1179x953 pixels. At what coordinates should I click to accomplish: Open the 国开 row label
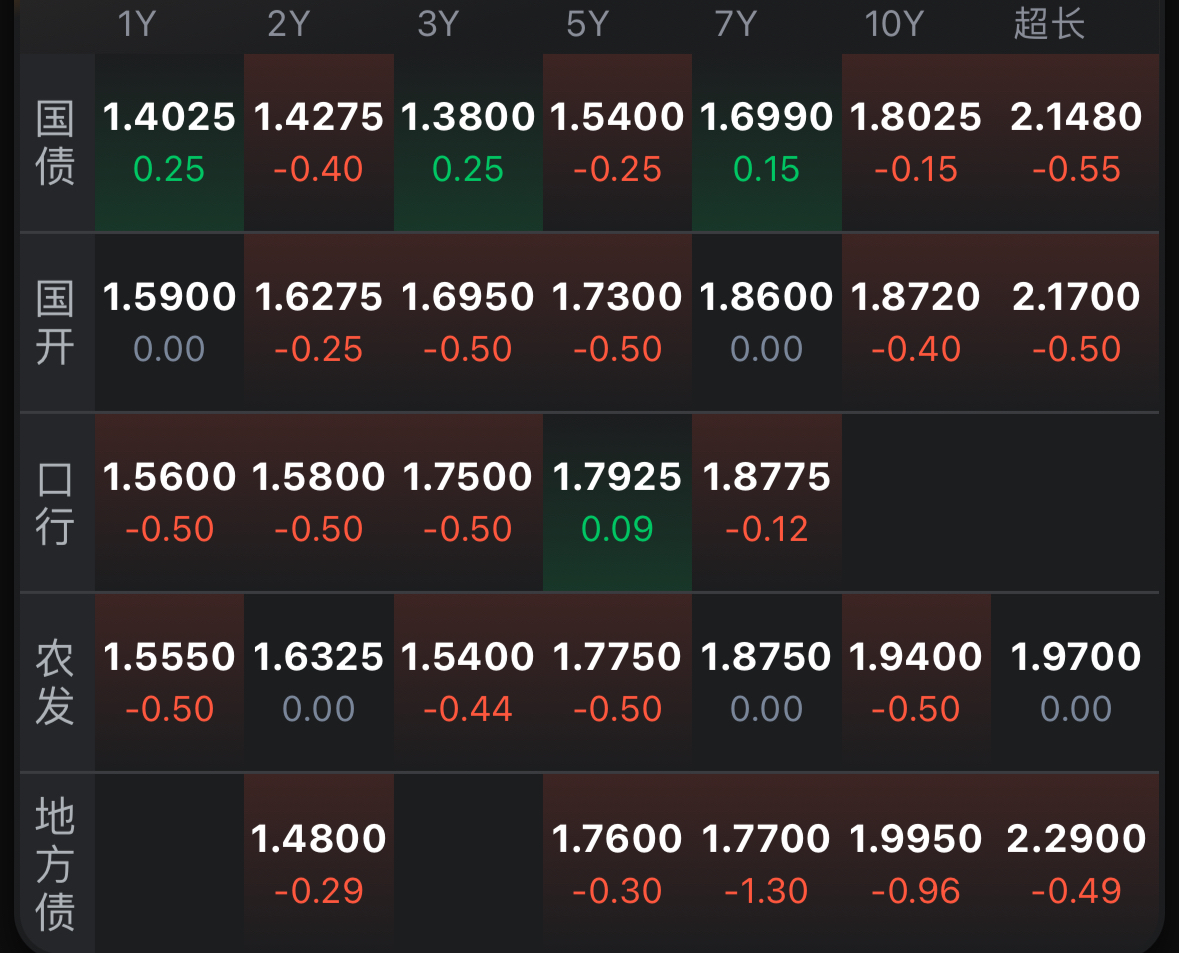pyautogui.click(x=55, y=322)
